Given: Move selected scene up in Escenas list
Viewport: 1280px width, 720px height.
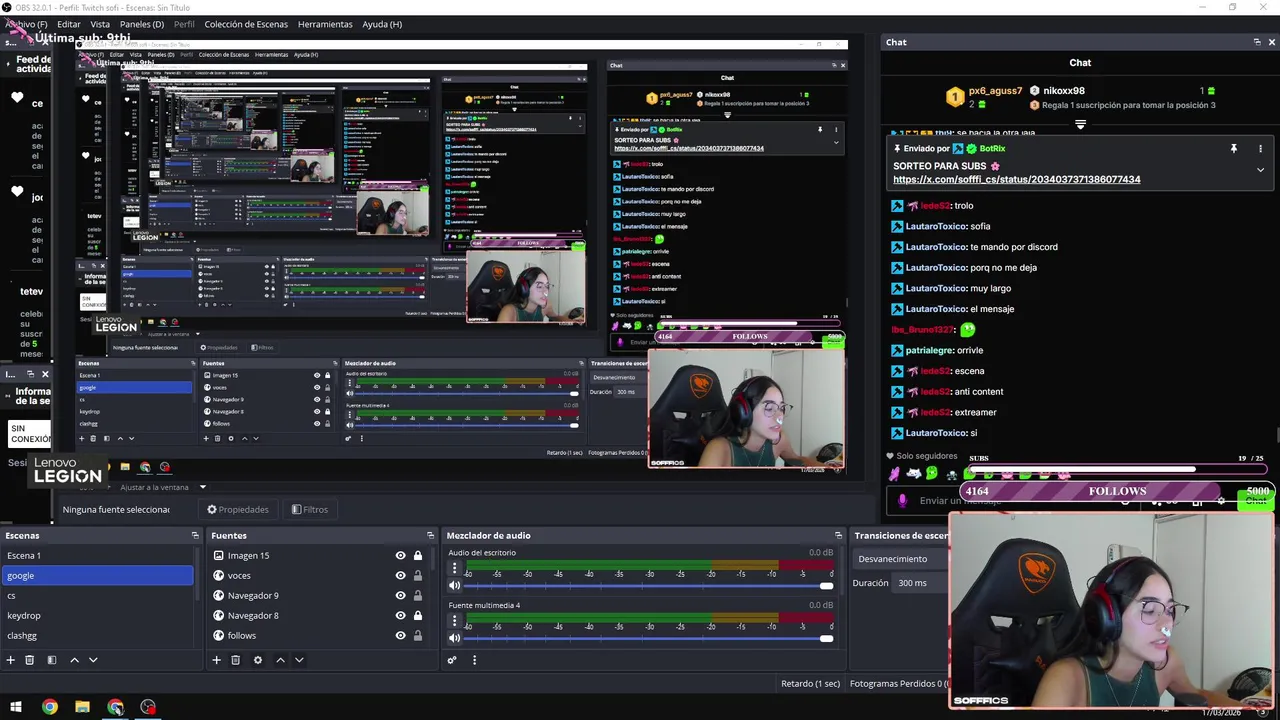Looking at the screenshot, I should [74, 660].
